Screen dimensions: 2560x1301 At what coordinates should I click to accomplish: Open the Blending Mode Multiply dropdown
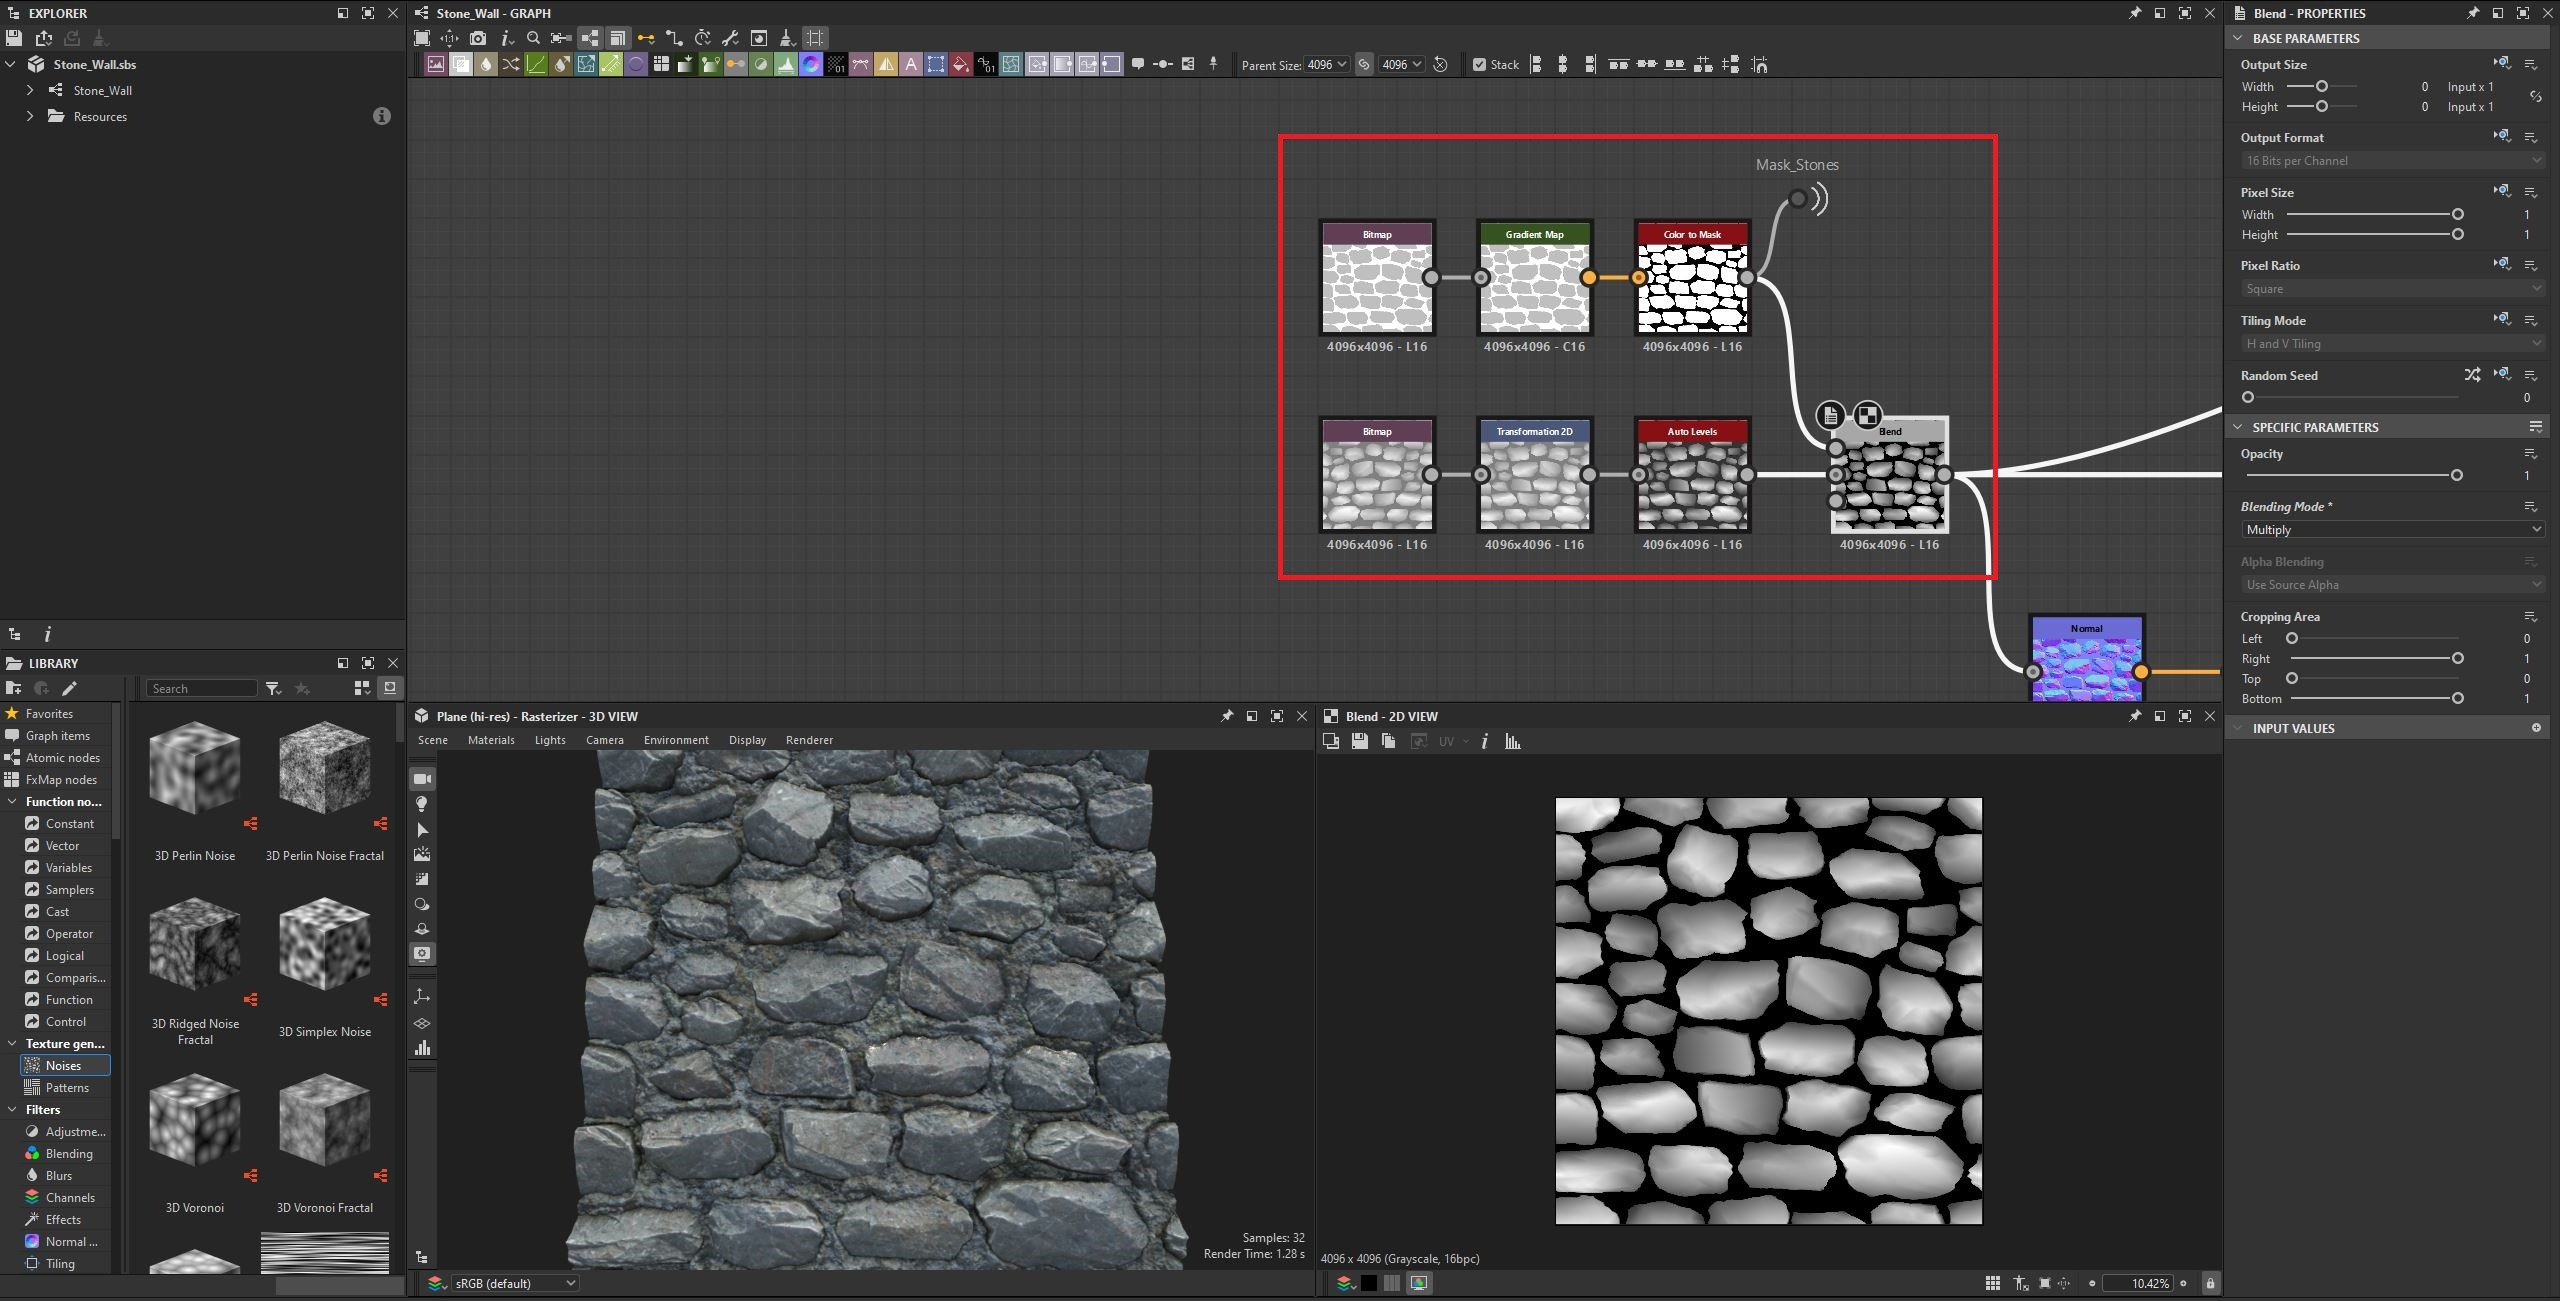coord(2392,530)
